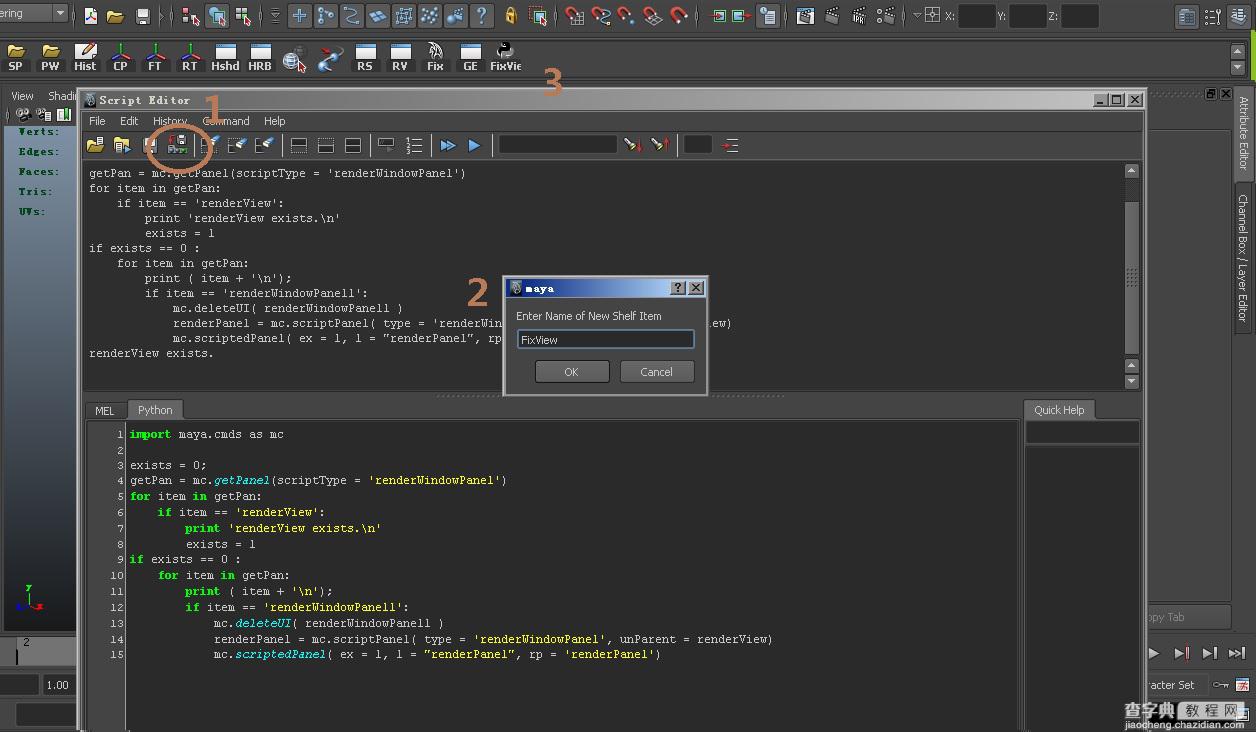Open the Help menu in Script Editor
The height and width of the screenshot is (732, 1256).
(x=274, y=121)
